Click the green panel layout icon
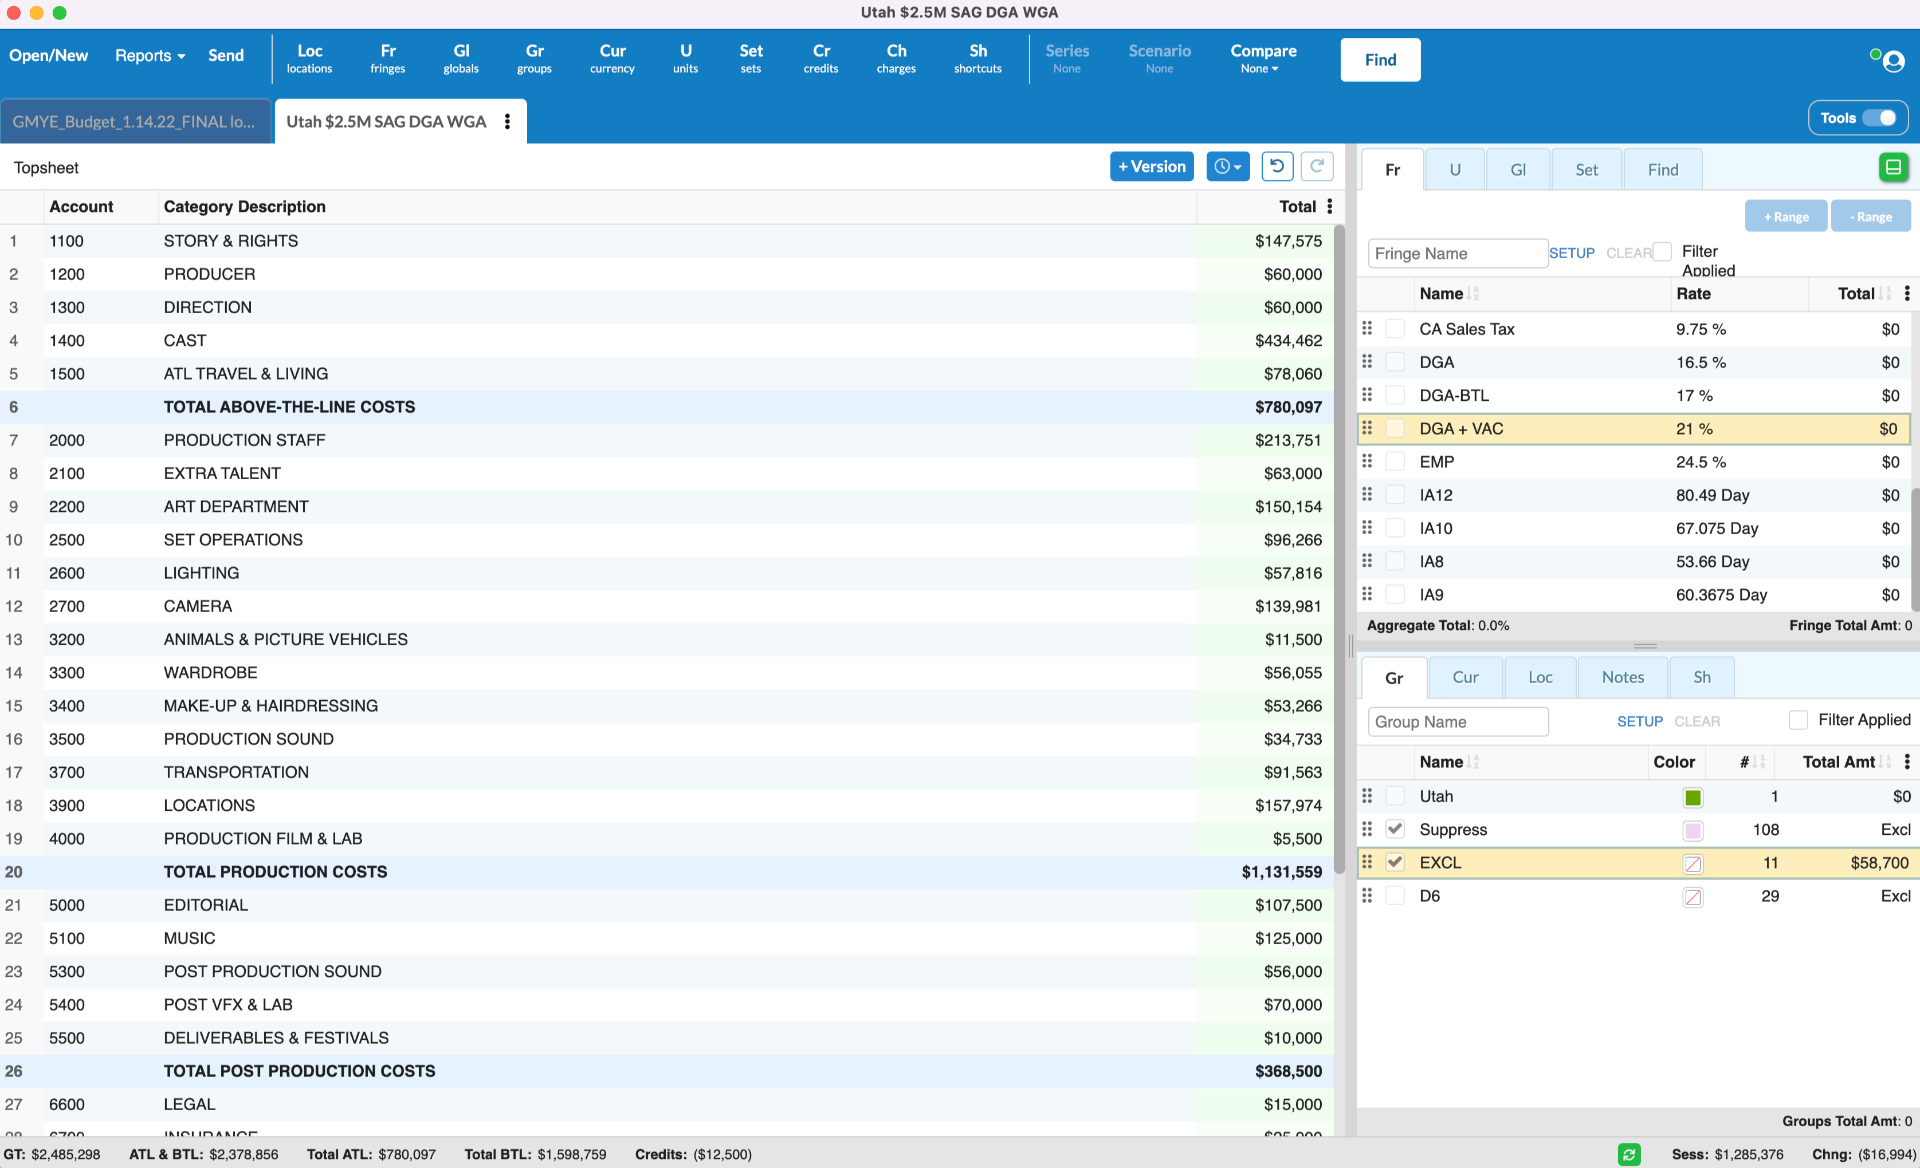The image size is (1920, 1168). (1892, 168)
